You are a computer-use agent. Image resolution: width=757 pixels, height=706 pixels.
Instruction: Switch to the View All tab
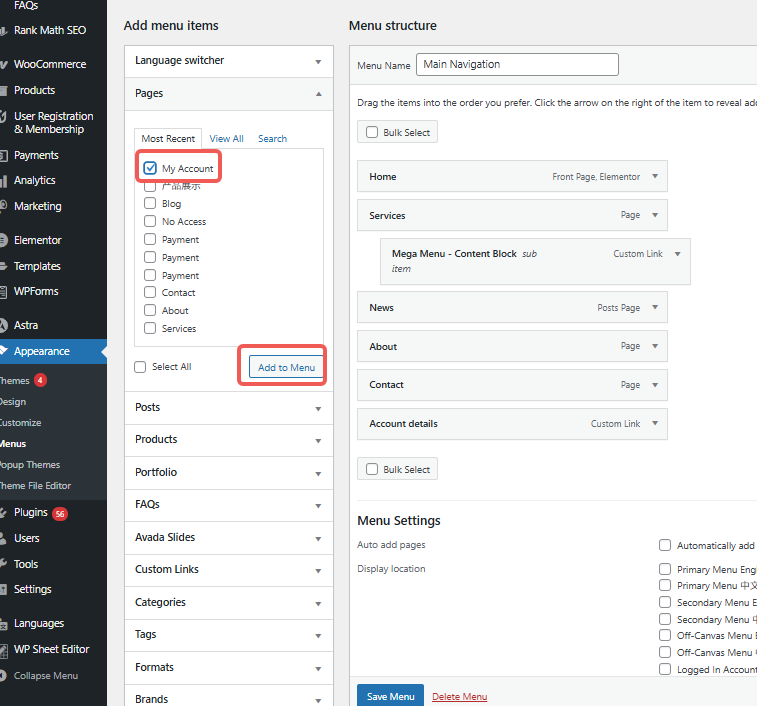pos(226,139)
